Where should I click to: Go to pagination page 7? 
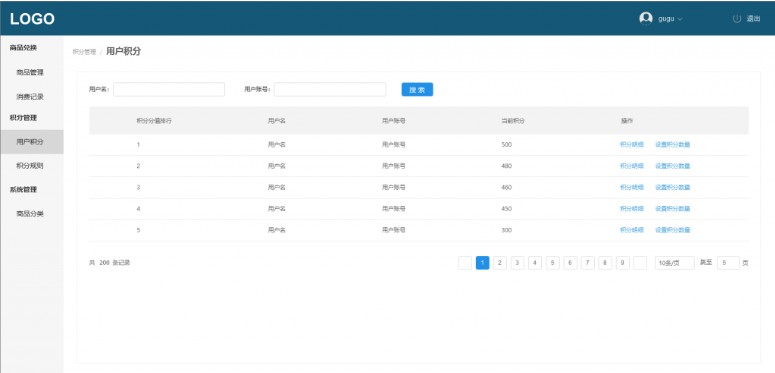(588, 263)
